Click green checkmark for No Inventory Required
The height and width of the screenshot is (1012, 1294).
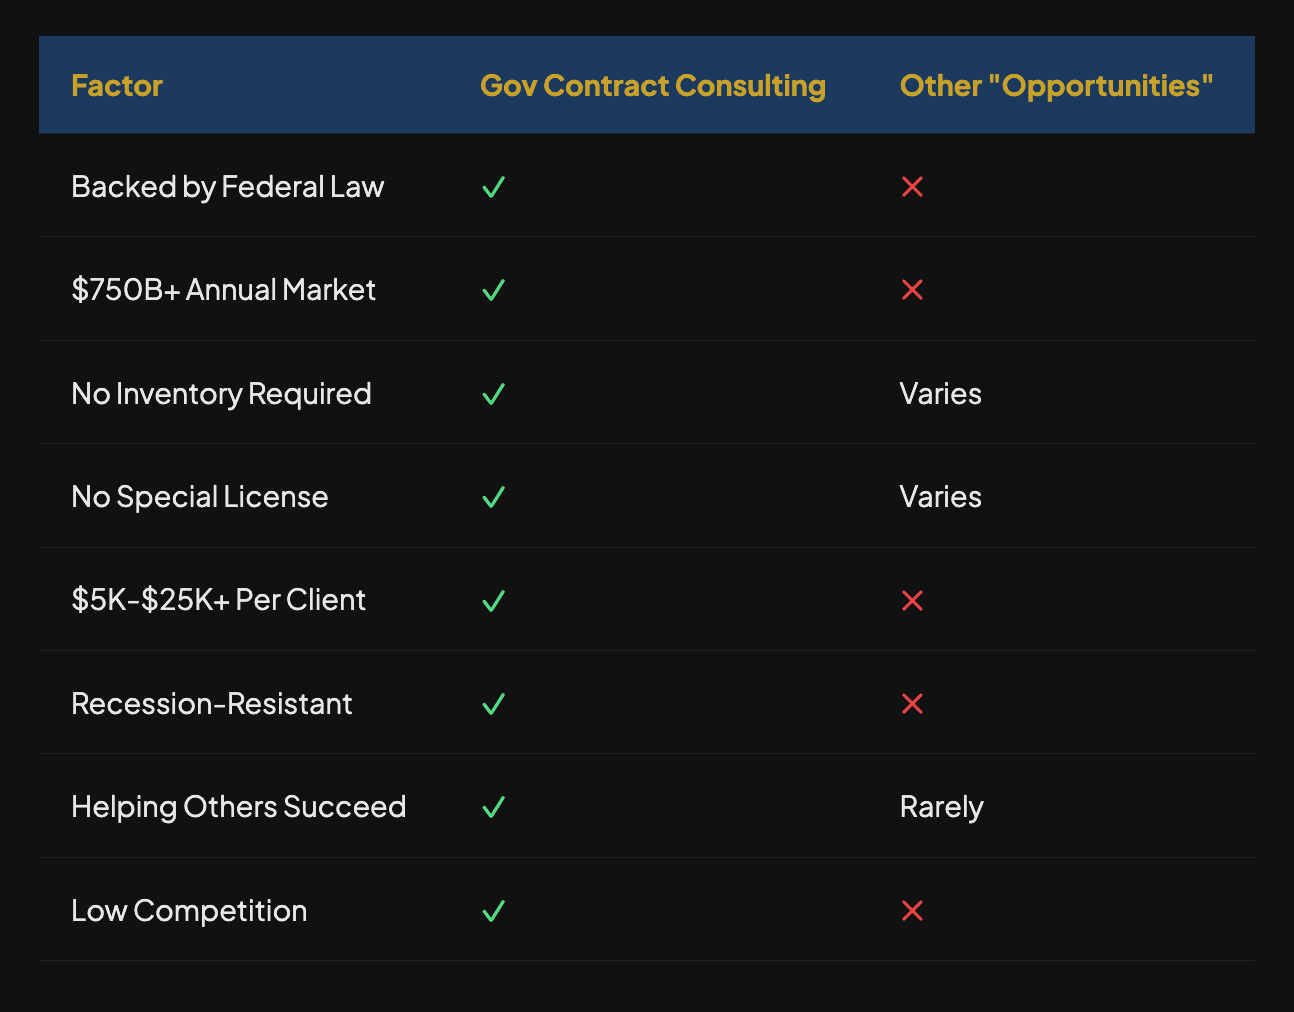pyautogui.click(x=493, y=394)
